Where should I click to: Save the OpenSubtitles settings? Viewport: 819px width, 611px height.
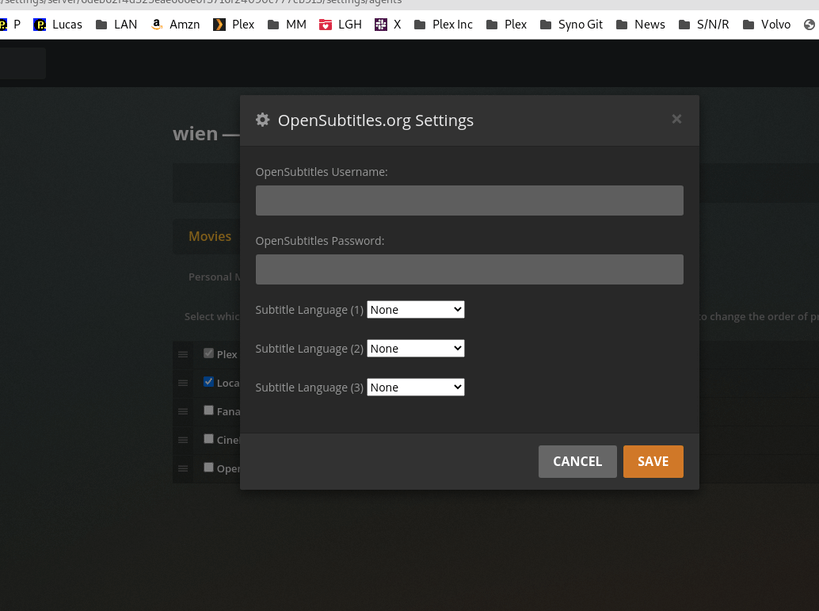[653, 462]
